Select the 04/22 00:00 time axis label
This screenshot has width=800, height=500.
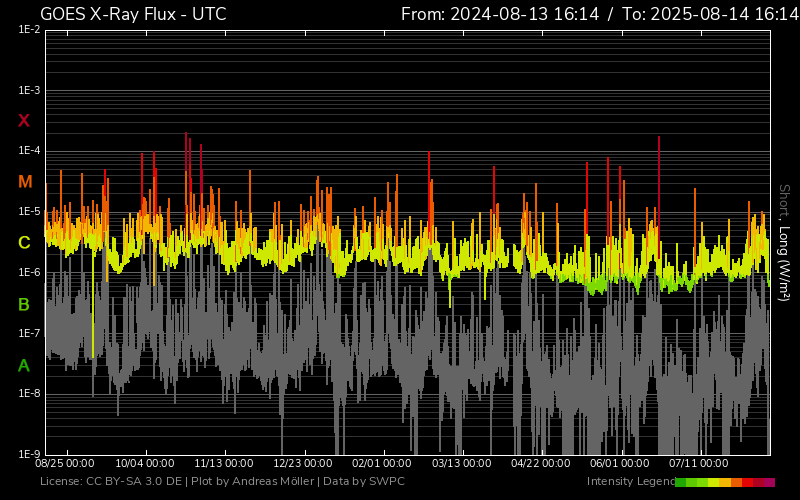click(x=540, y=464)
